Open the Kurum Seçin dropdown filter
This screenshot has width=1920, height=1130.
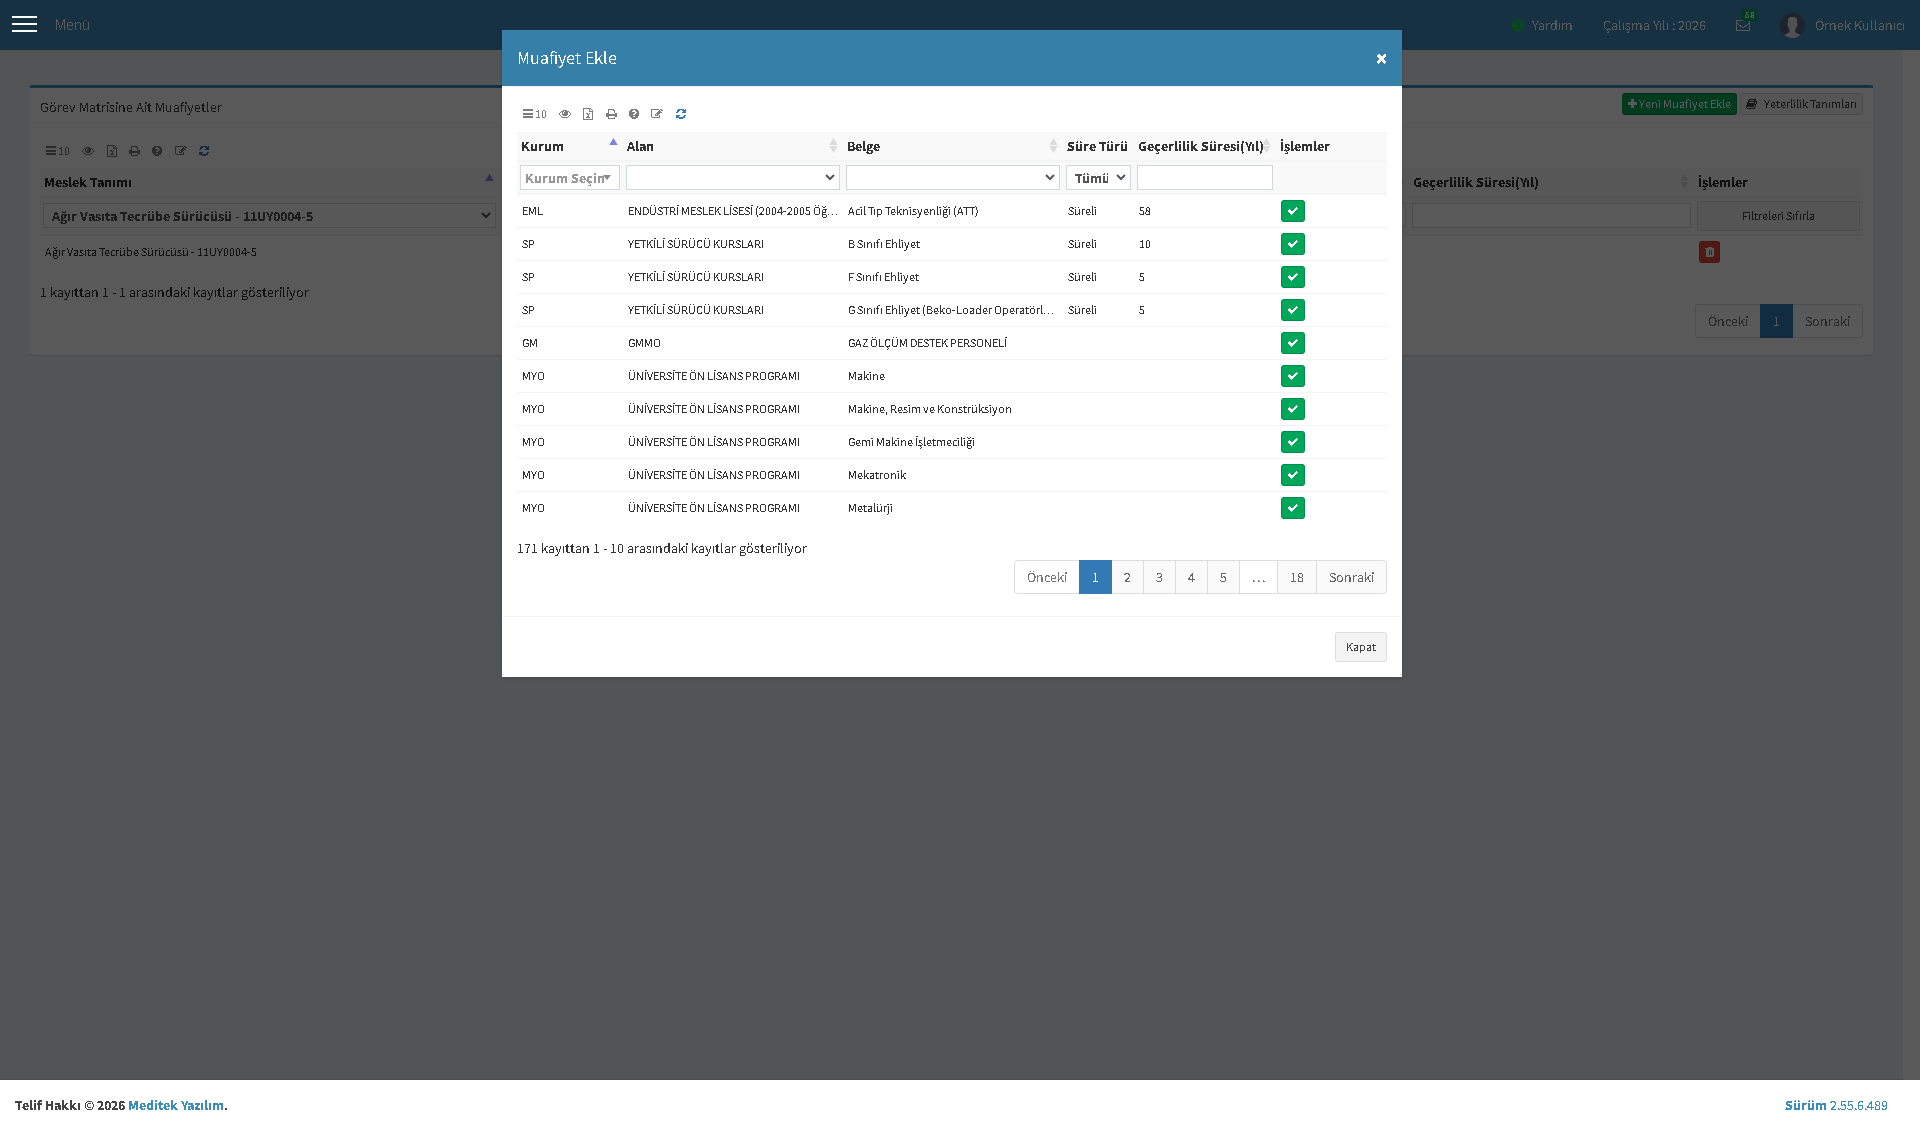coord(570,178)
